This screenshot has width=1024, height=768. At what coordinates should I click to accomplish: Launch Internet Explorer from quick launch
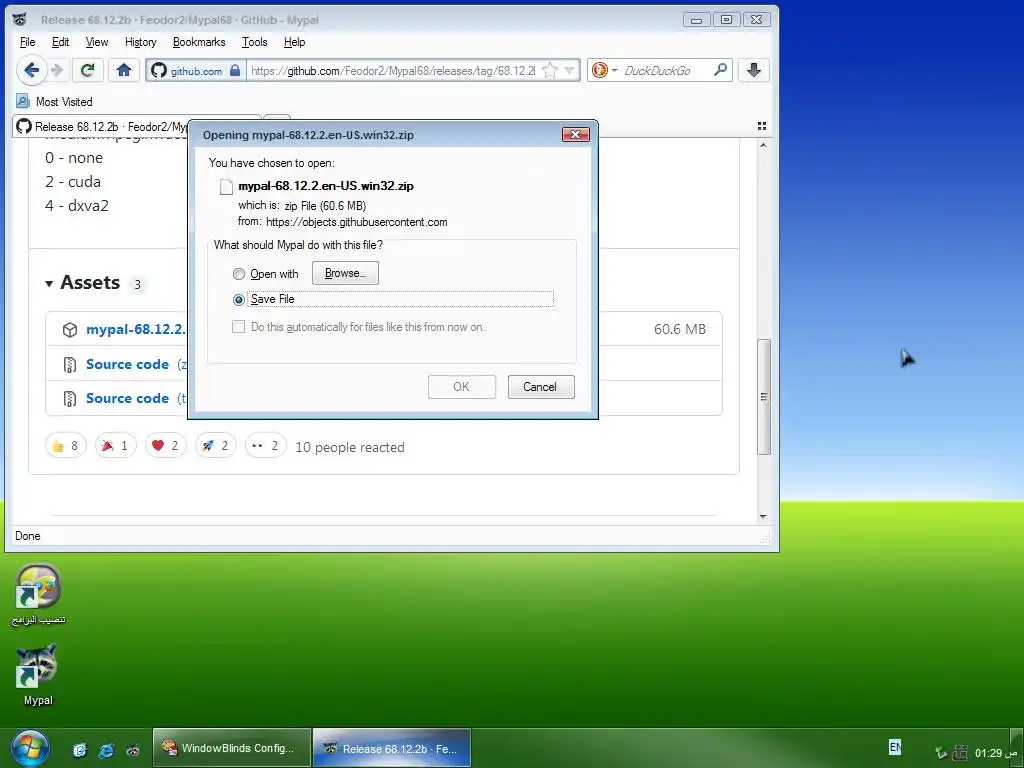pyautogui.click(x=106, y=750)
